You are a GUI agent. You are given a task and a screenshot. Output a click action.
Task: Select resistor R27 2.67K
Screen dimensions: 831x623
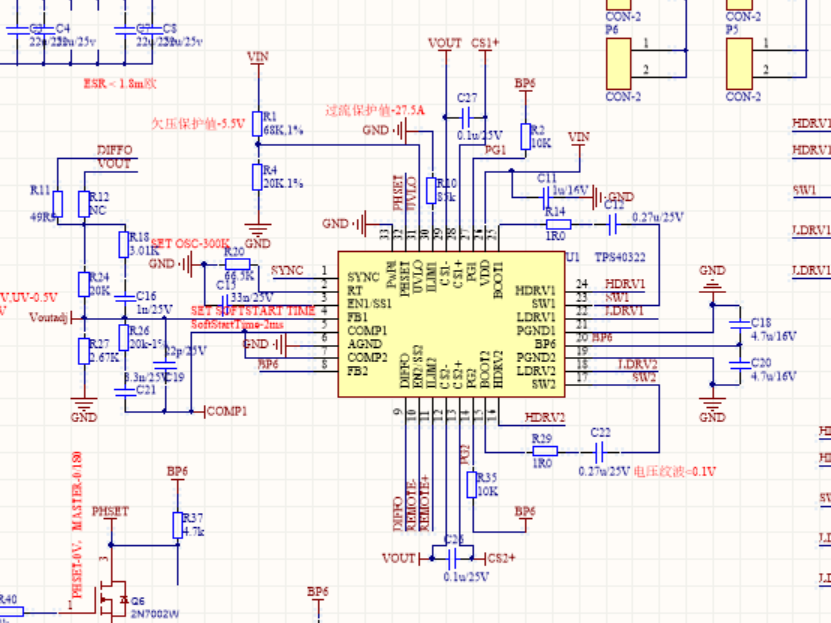pyautogui.click(x=84, y=351)
